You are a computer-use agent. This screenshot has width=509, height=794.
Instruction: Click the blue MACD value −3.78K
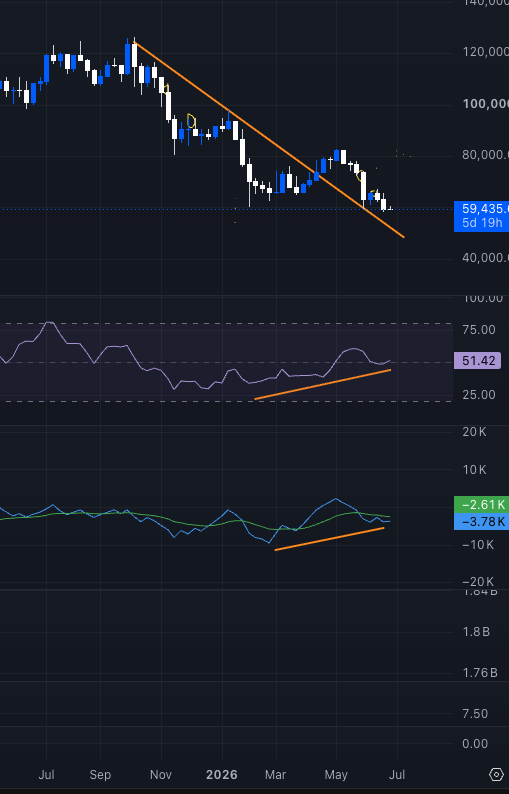click(482, 522)
